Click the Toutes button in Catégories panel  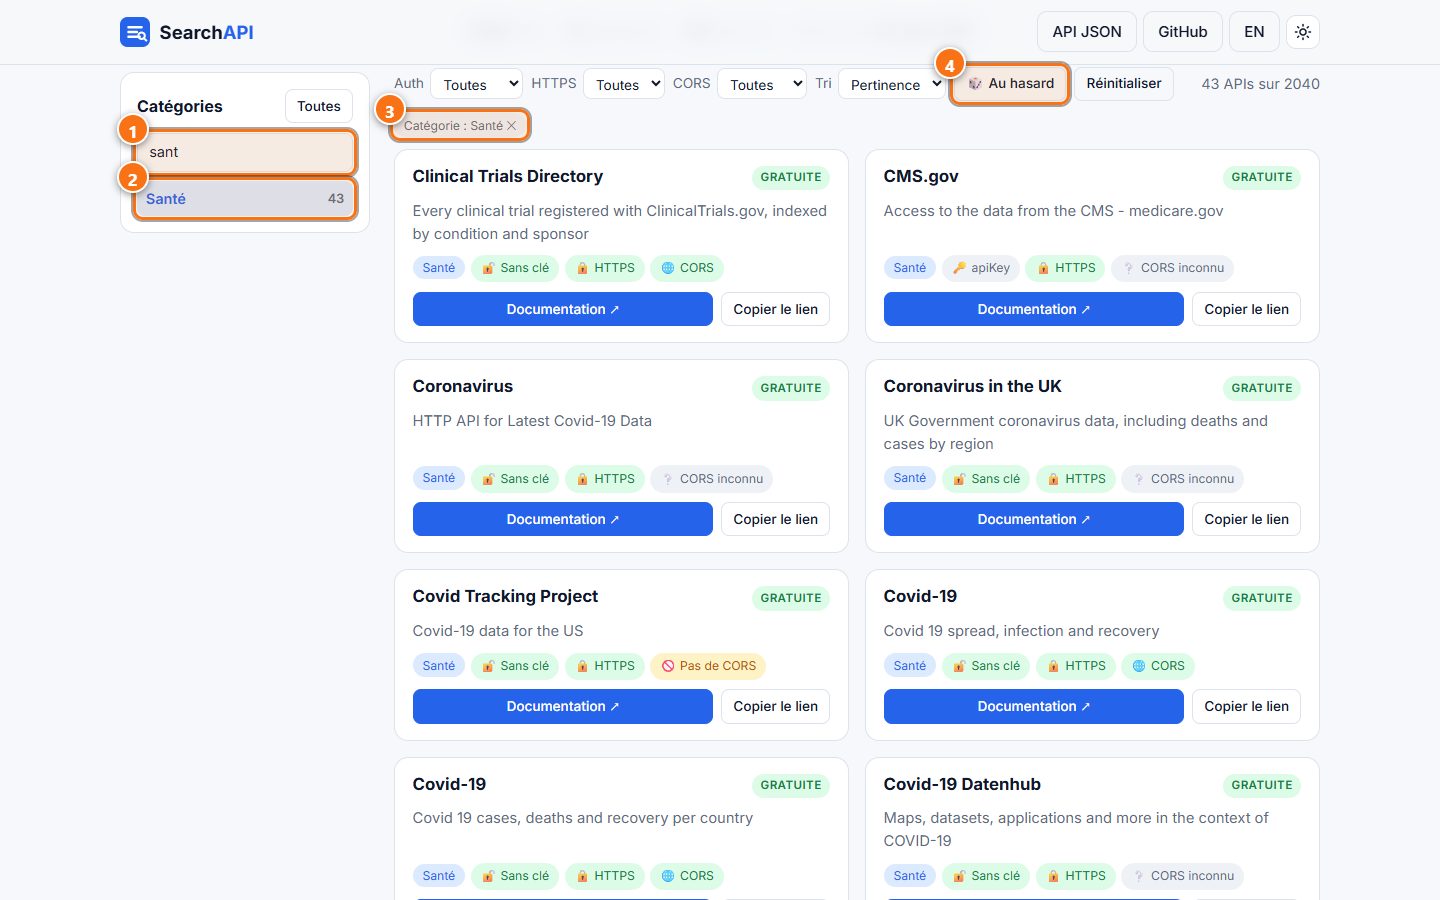[319, 106]
